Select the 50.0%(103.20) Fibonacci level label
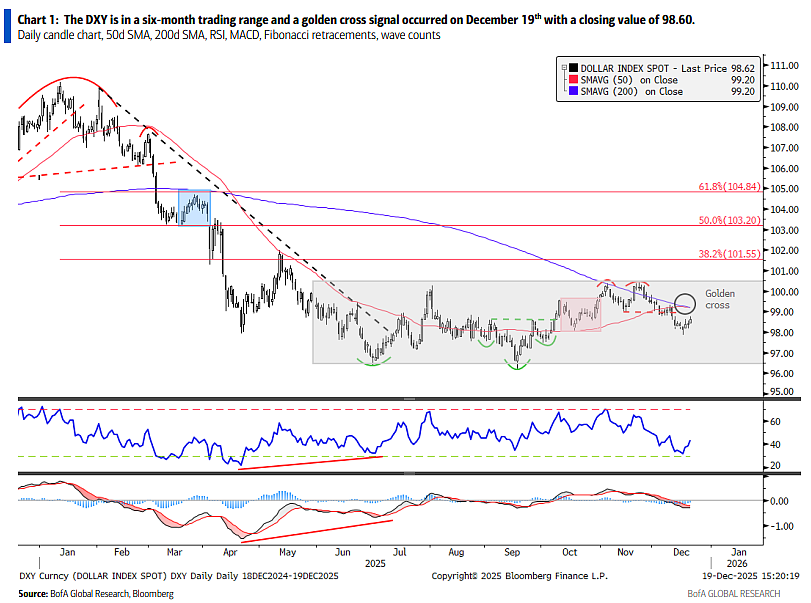The height and width of the screenshot is (603, 811). coord(729,220)
